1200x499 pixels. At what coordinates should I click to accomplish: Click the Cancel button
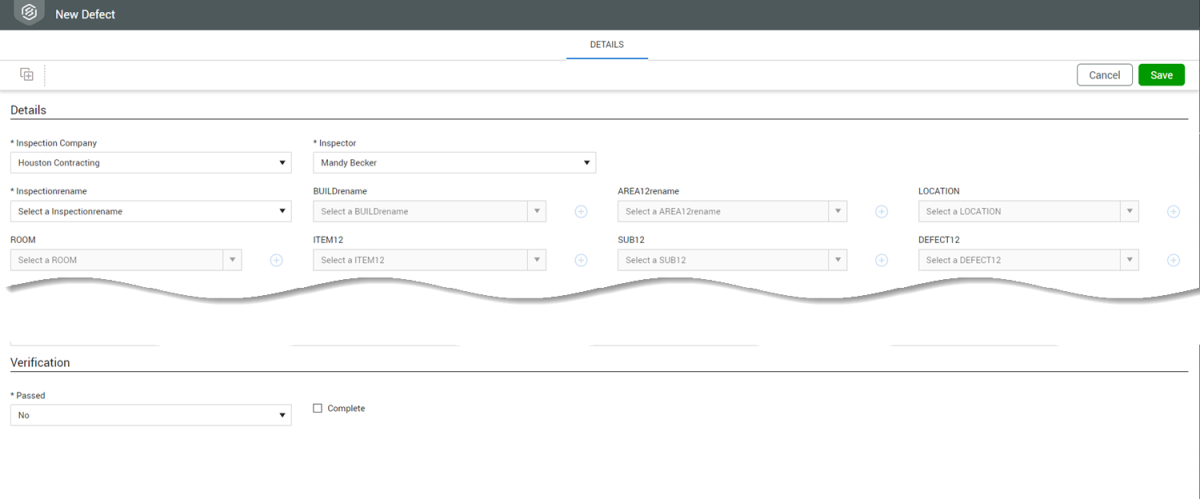(x=1104, y=75)
